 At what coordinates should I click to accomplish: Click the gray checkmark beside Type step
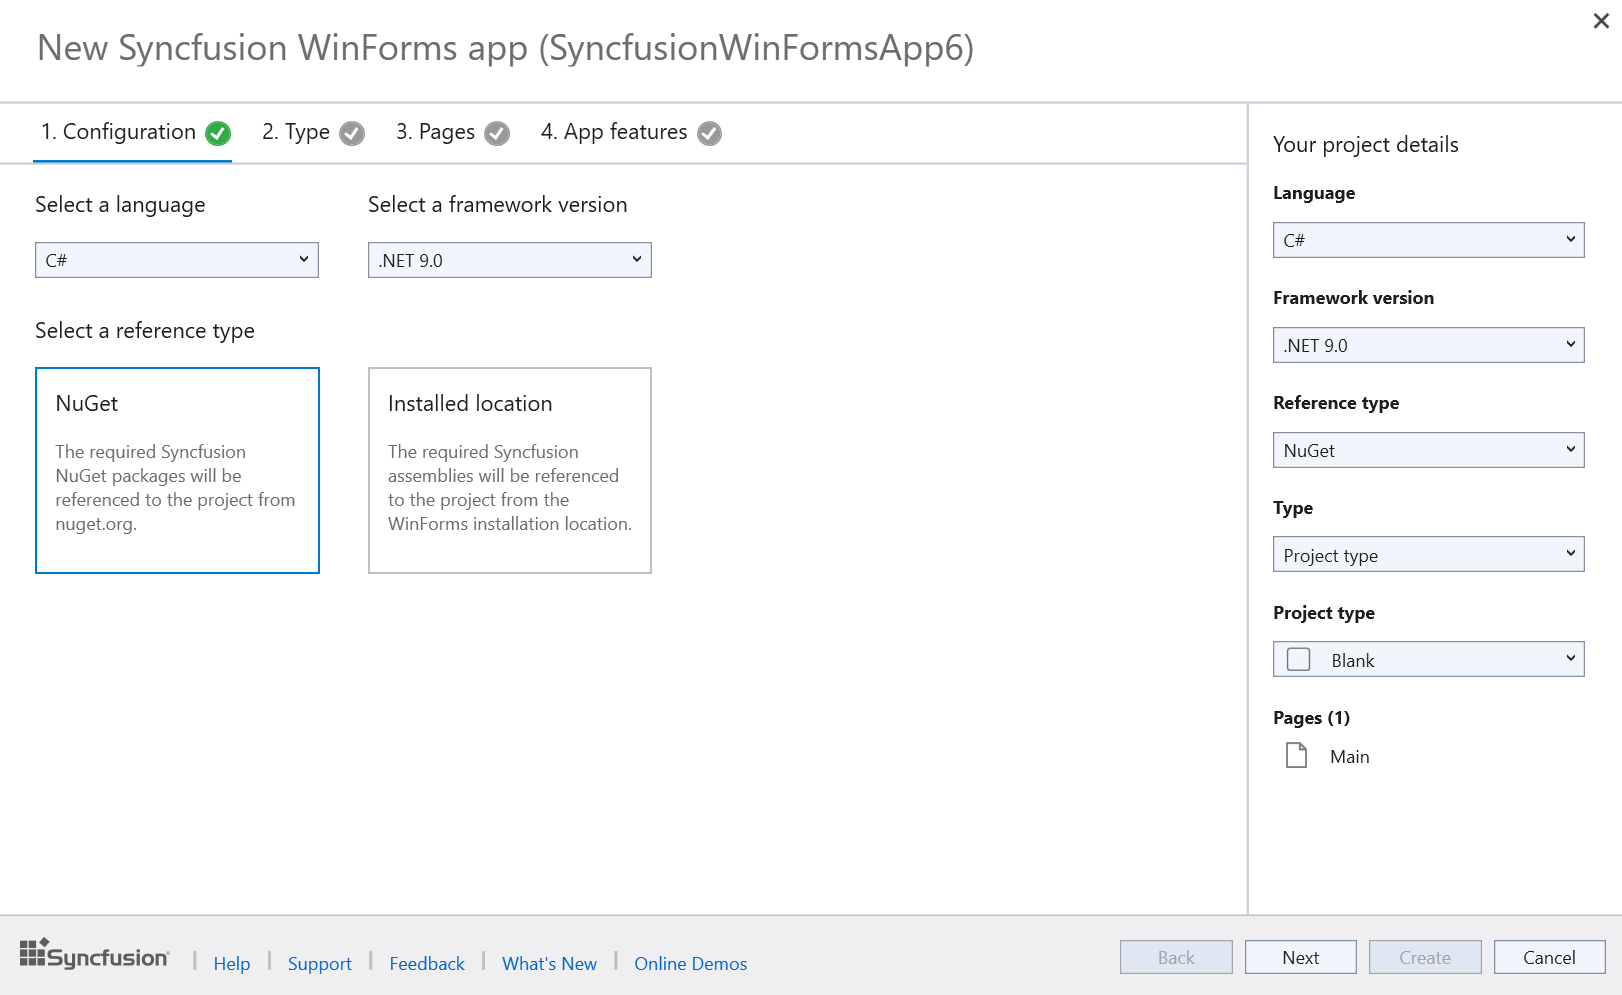352,133
